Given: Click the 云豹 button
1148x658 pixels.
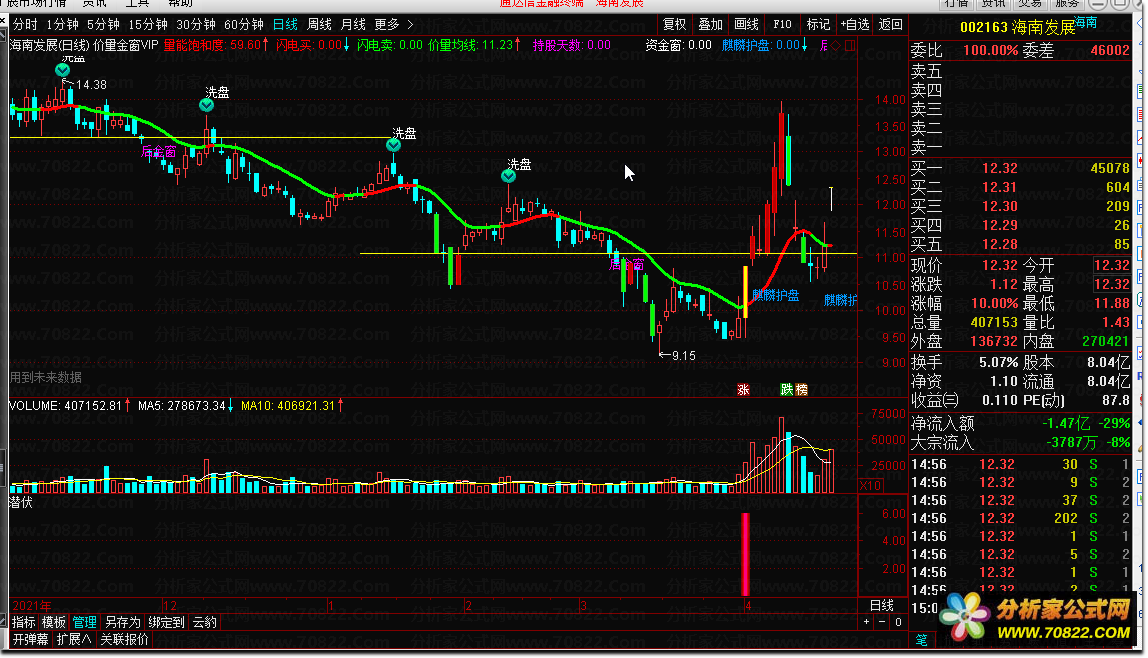Looking at the screenshot, I should point(204,622).
